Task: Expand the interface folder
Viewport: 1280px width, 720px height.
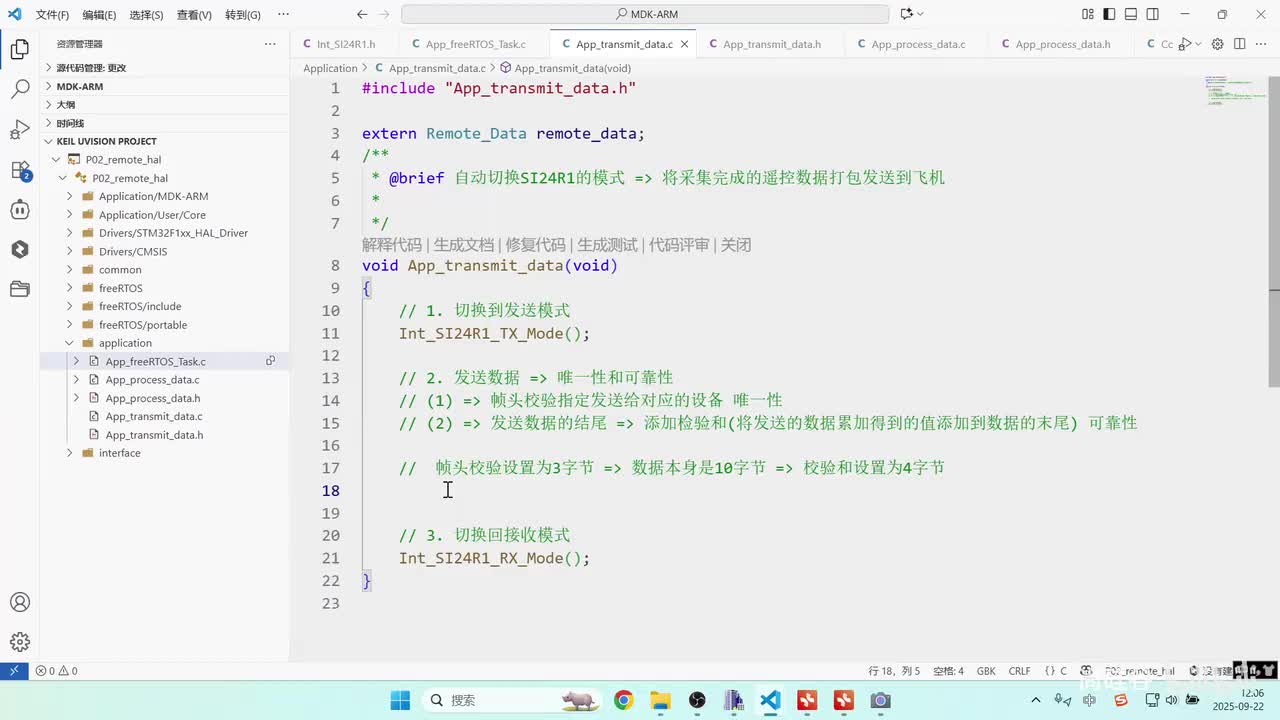Action: [164, 453]
